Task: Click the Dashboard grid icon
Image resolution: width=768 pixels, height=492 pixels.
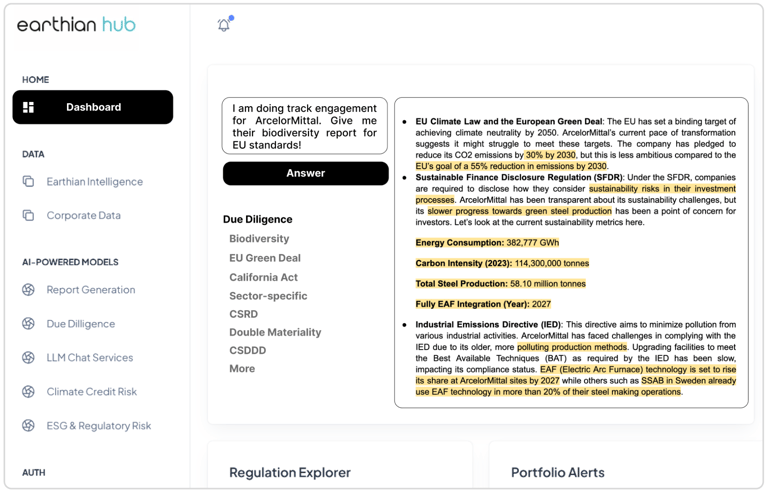Action: click(28, 107)
